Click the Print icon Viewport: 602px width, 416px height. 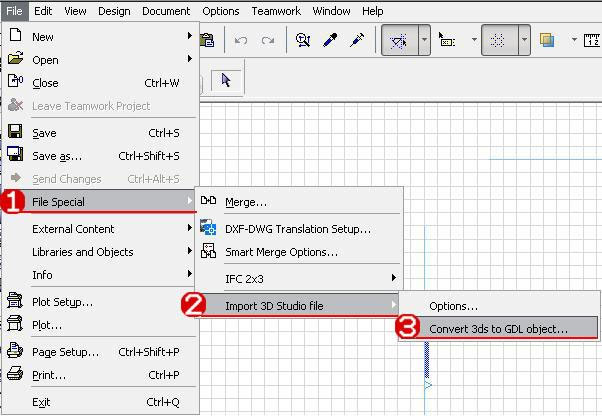click(x=15, y=373)
